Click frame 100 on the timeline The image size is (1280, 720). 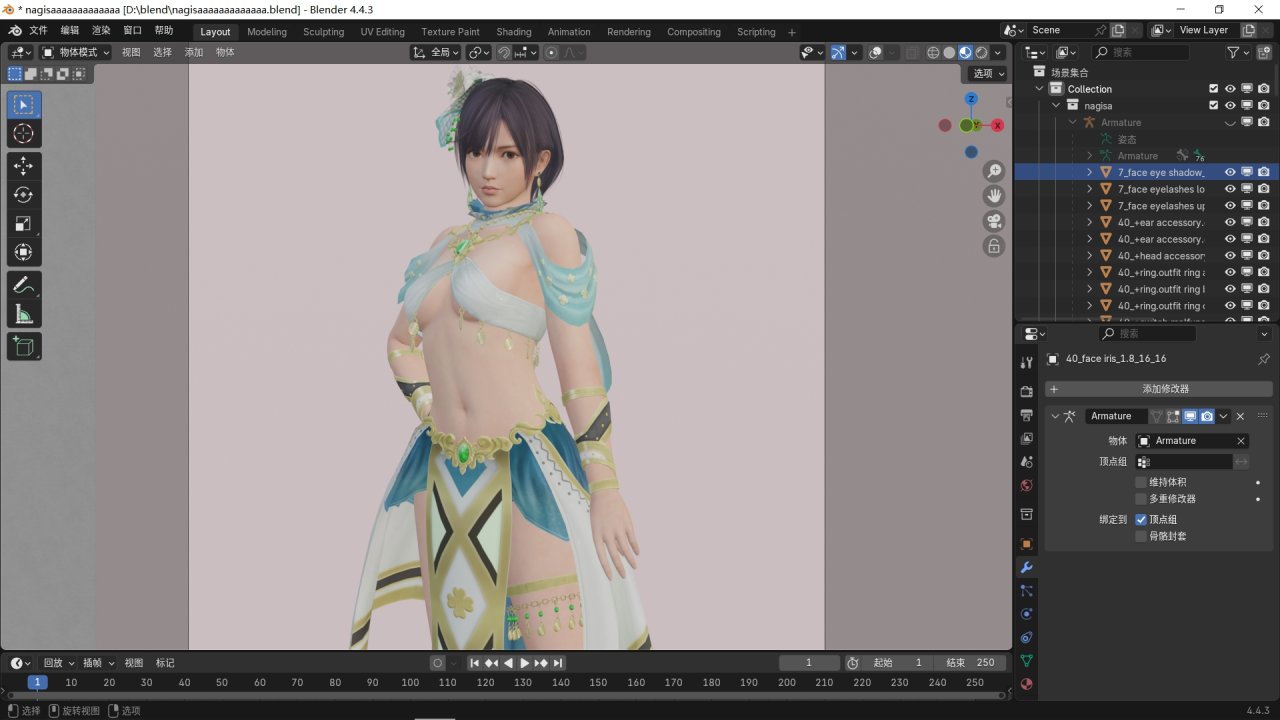click(410, 683)
